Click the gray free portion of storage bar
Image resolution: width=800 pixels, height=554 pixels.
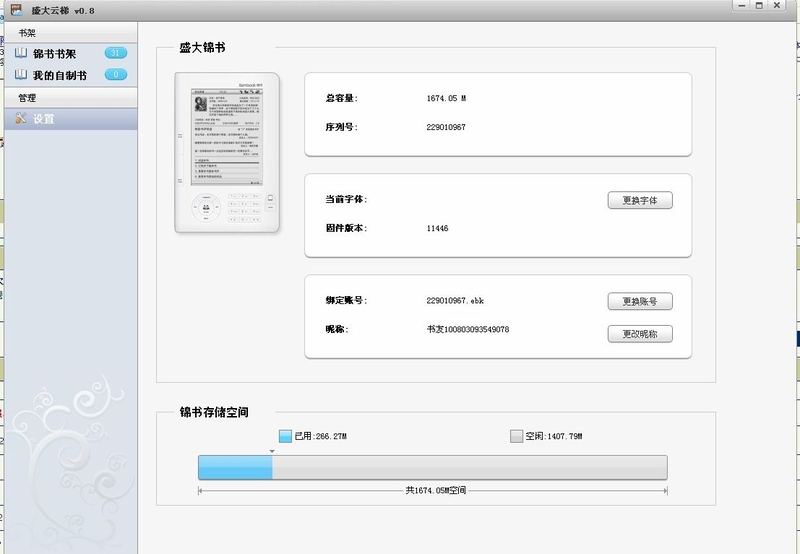pyautogui.click(x=470, y=468)
